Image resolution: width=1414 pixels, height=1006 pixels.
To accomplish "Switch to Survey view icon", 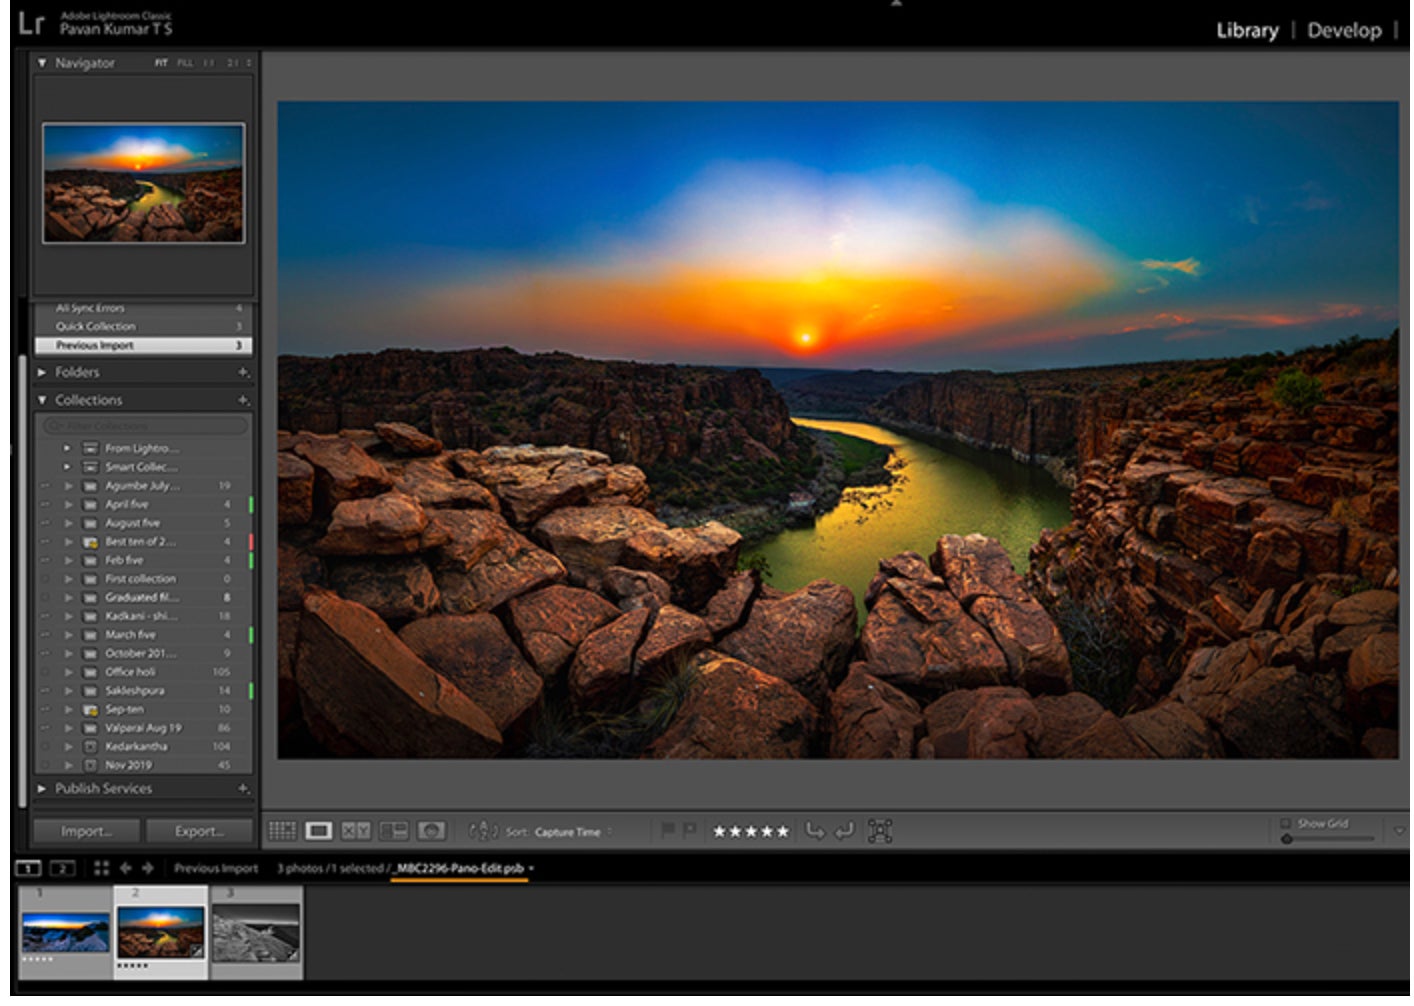I will pos(394,831).
